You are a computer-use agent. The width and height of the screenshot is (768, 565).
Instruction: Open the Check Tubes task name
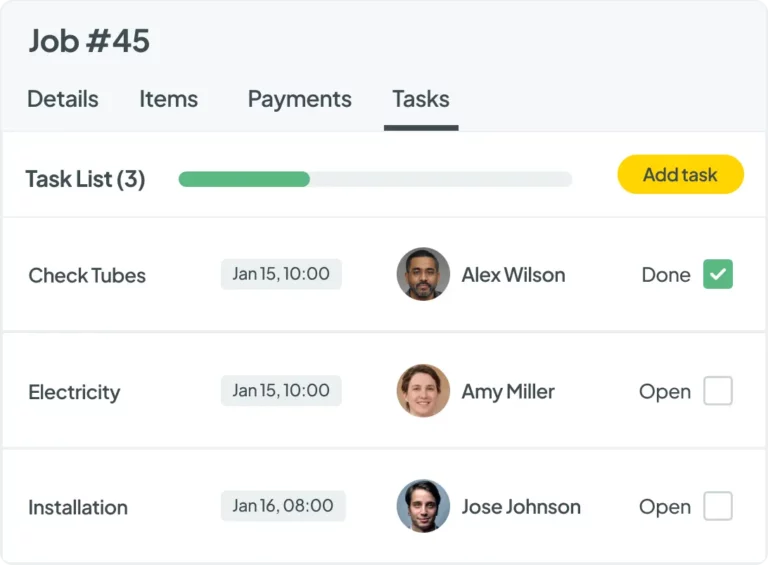(x=87, y=275)
